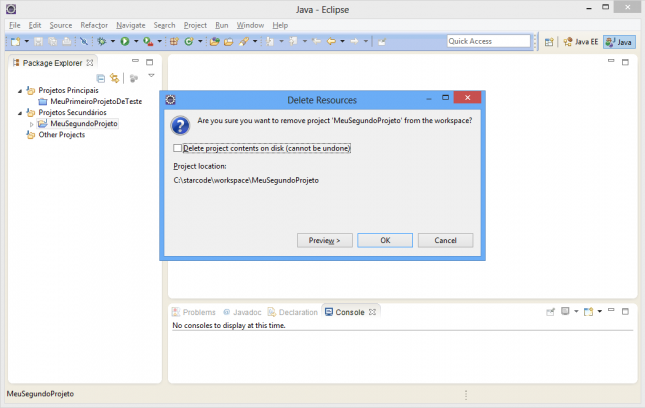Click the Skip All Breakpoints icon
Viewport: 645px width, 408px height.
(84, 42)
